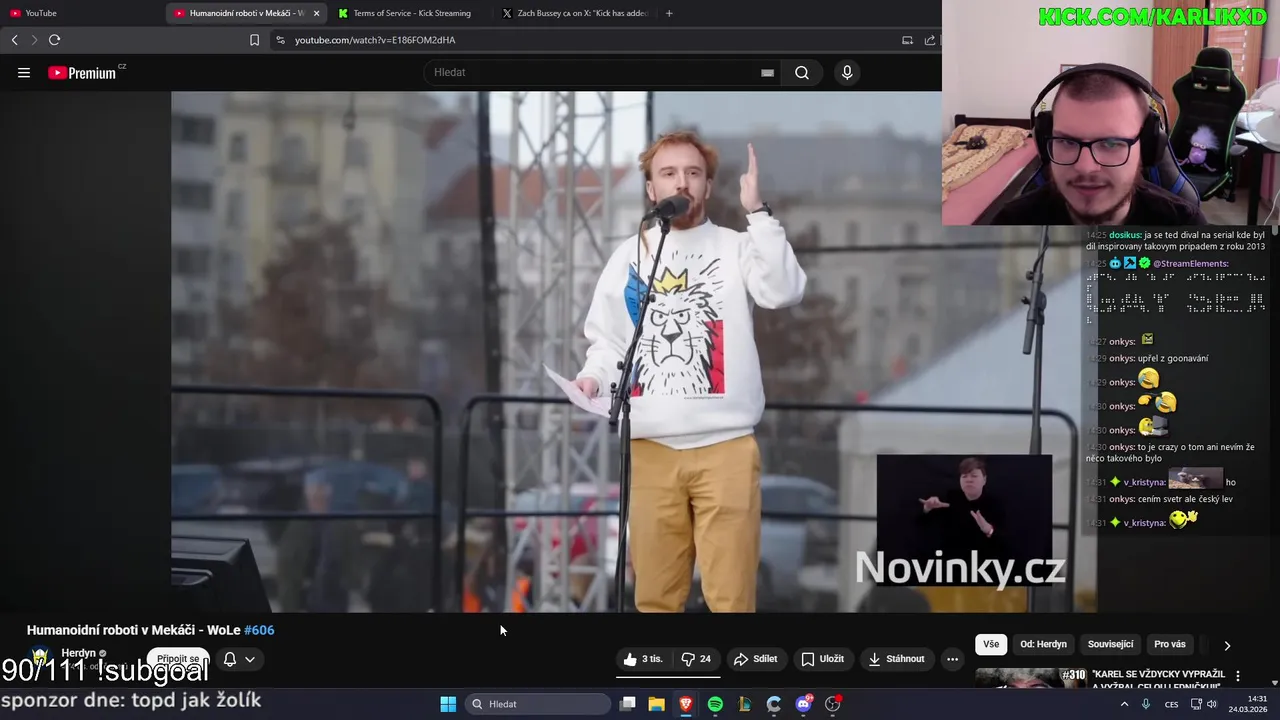Save video with Uložit button

[x=822, y=659]
